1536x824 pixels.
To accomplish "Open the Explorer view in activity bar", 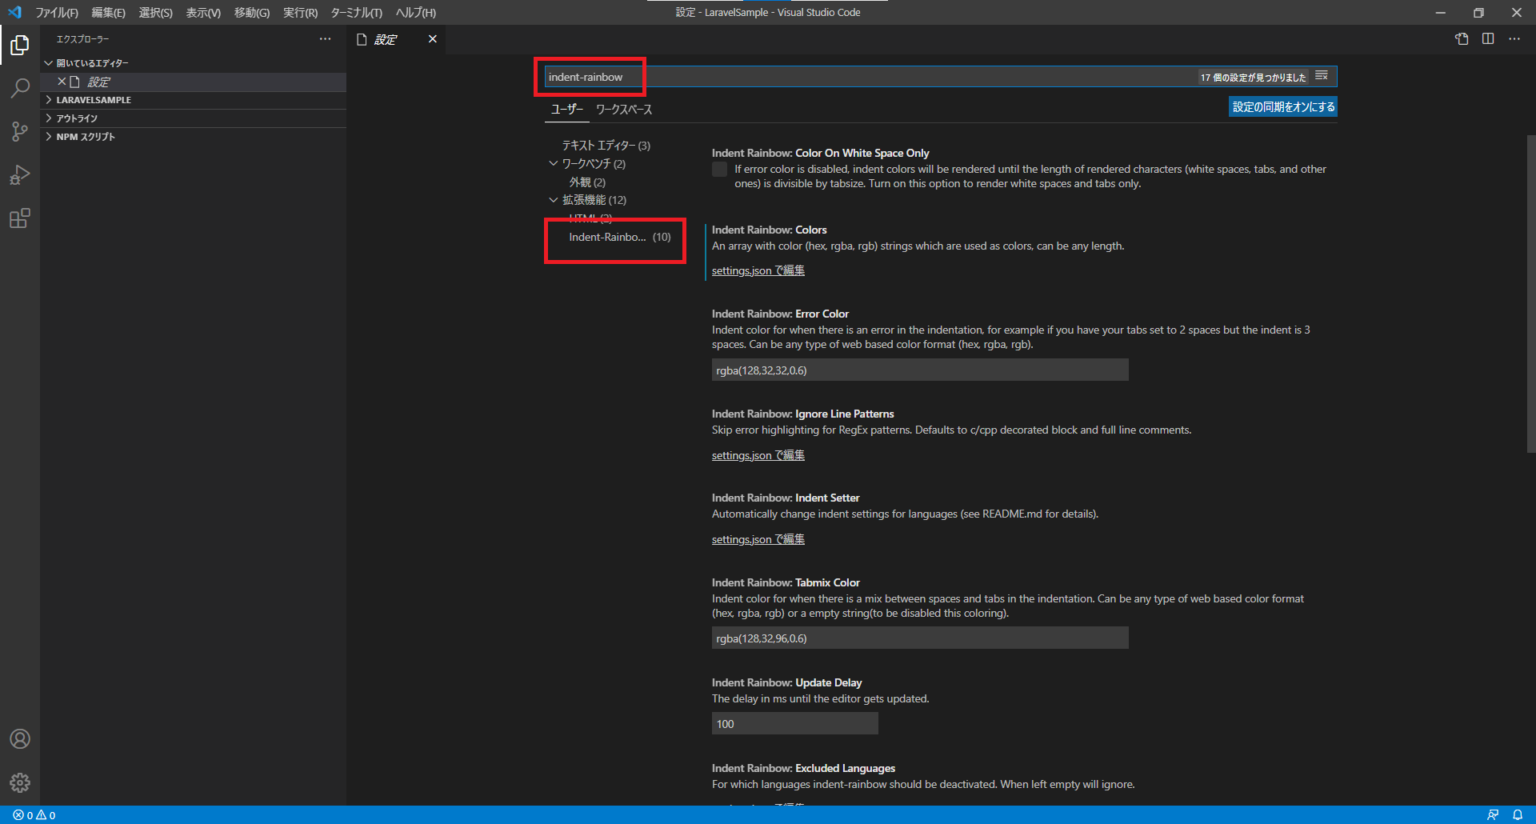I will coord(19,45).
